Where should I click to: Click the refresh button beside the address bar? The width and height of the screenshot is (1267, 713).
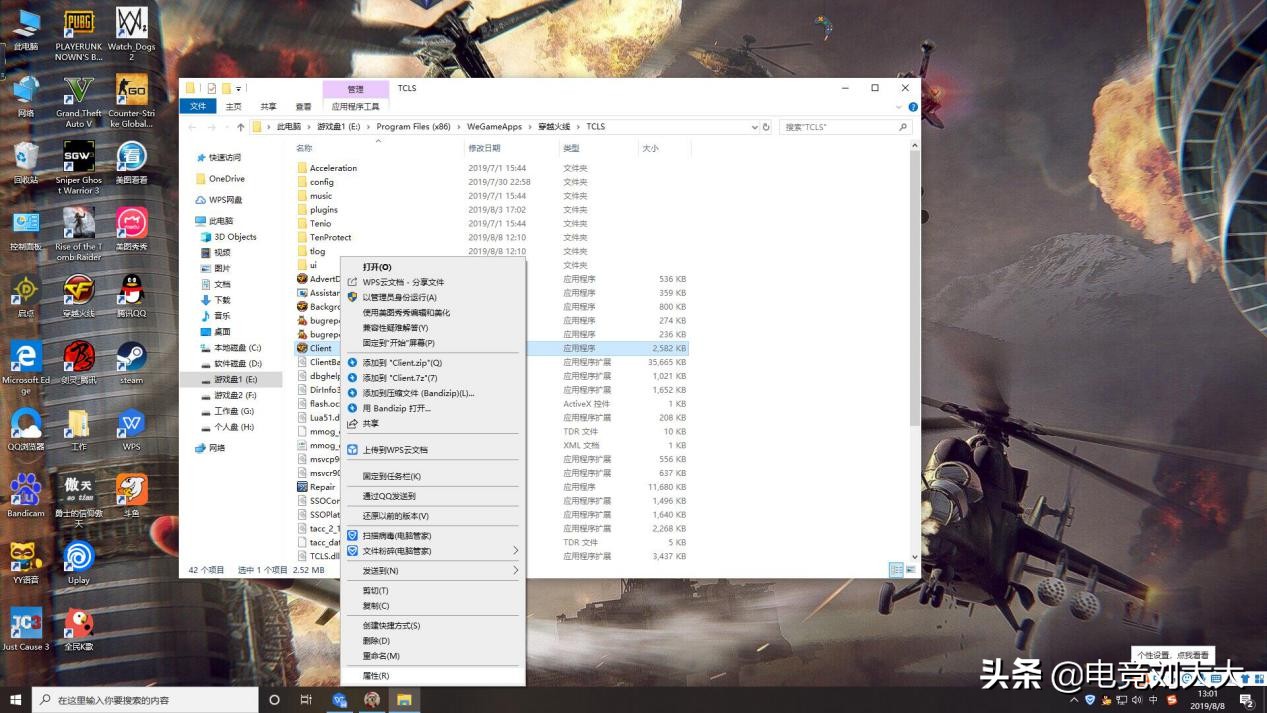tap(768, 126)
